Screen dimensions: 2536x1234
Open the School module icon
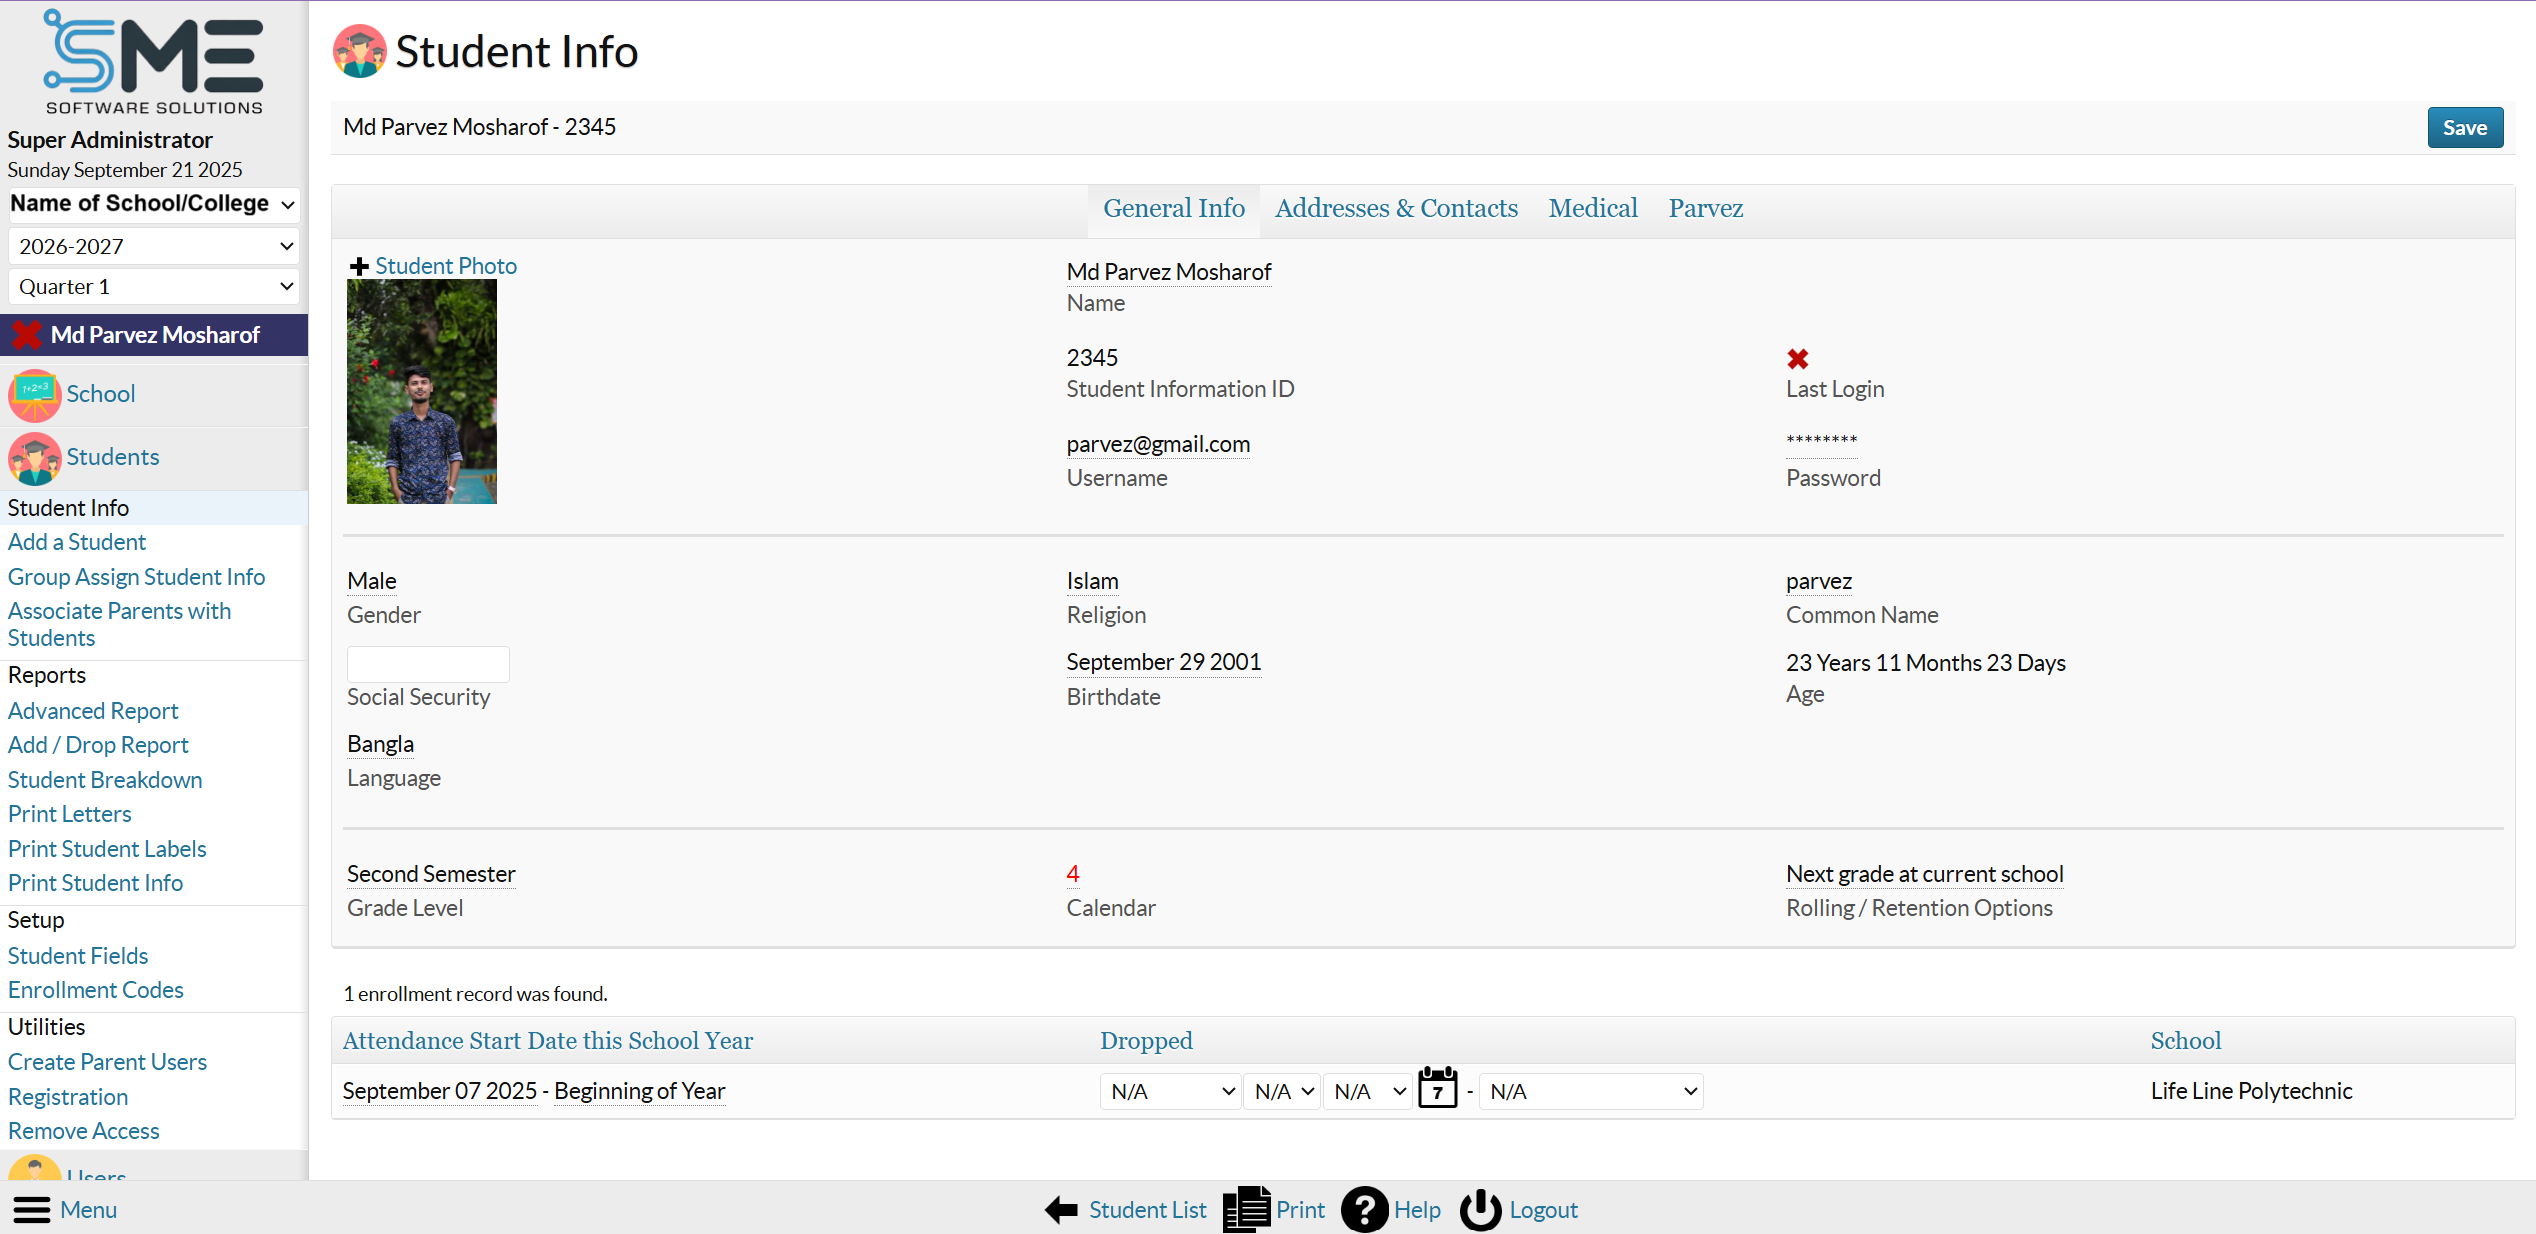tap(35, 395)
